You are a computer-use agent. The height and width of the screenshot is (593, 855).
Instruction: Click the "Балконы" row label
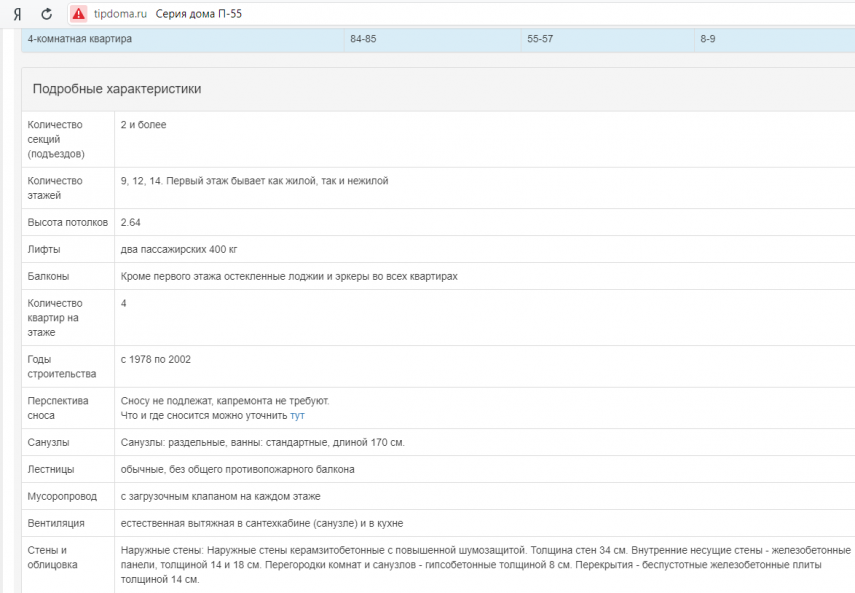tap(49, 276)
